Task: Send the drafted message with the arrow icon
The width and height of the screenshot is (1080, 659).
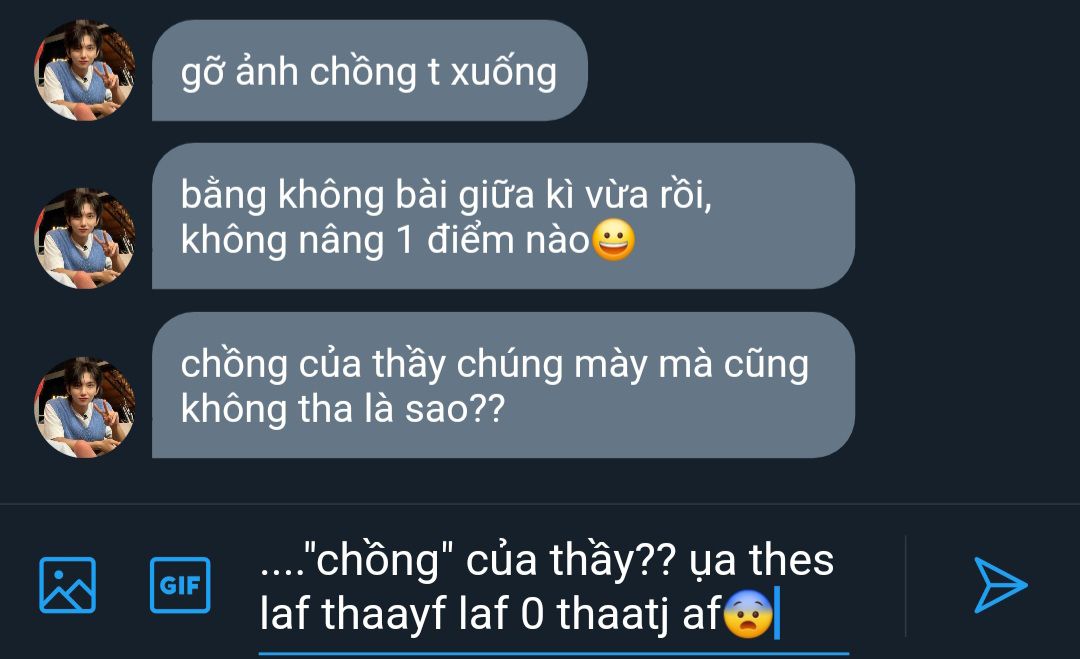Action: pyautogui.click(x=1000, y=585)
